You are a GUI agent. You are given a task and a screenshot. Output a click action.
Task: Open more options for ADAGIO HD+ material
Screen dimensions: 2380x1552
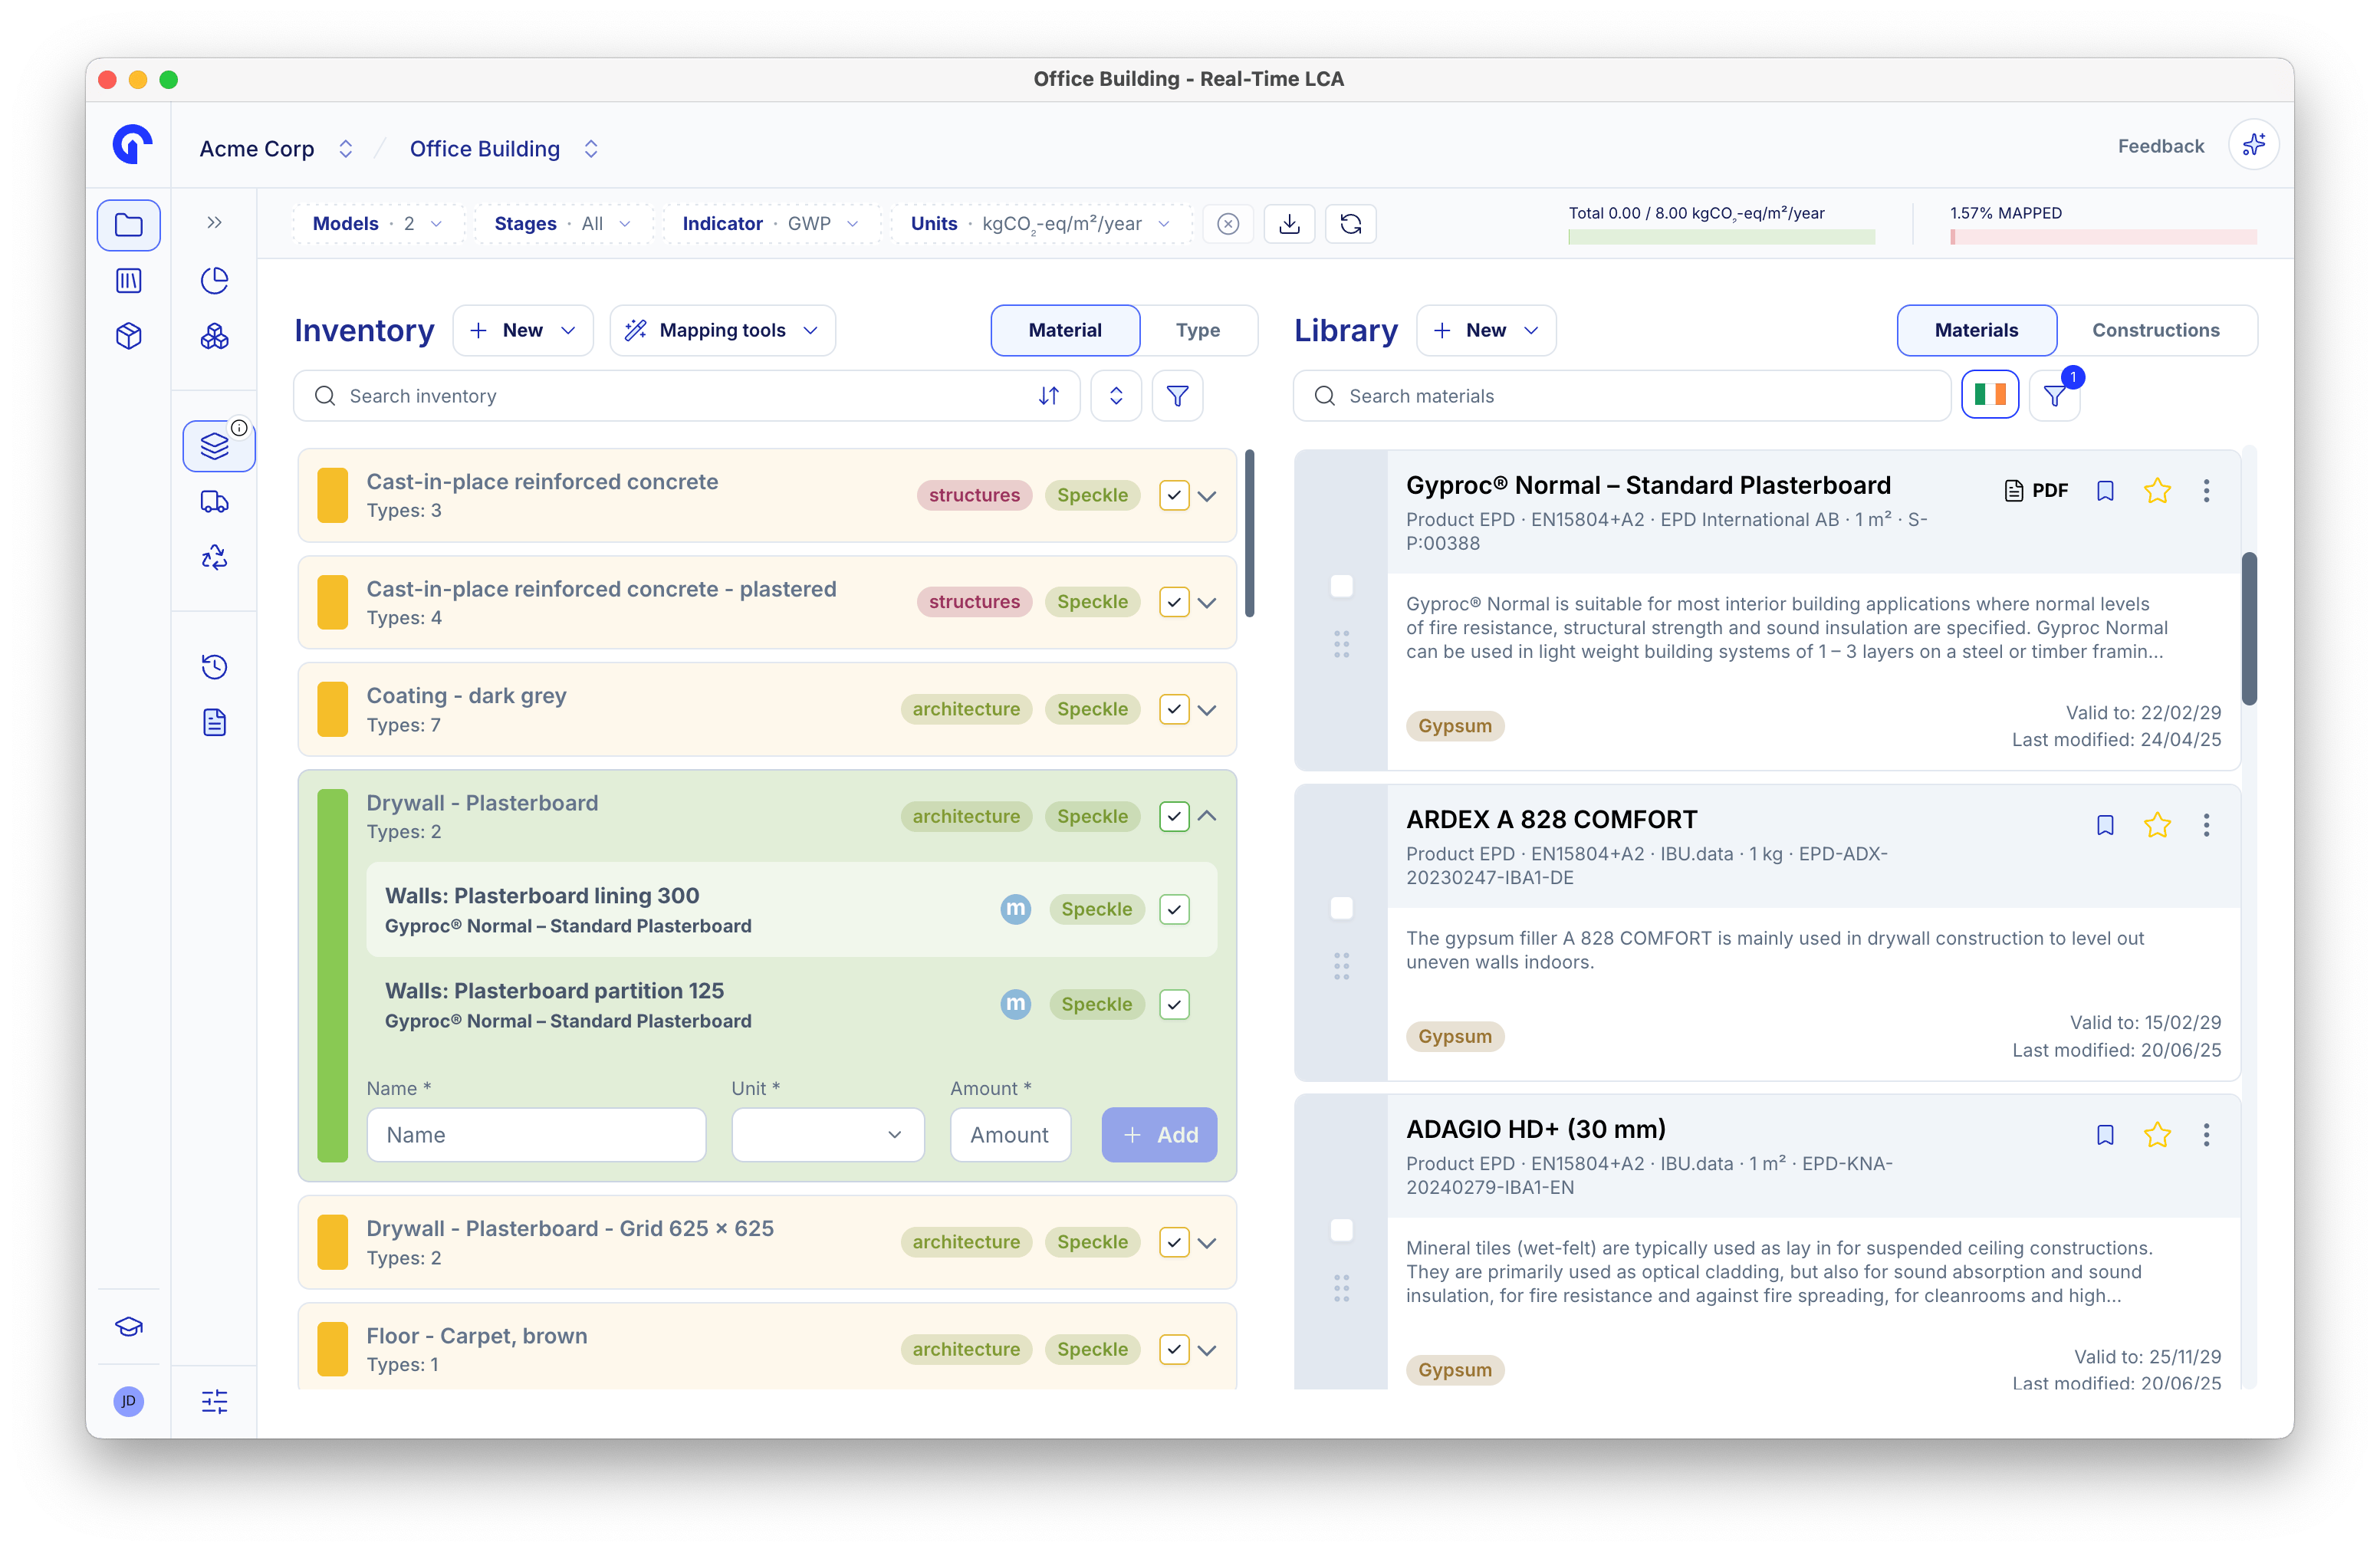(x=2206, y=1135)
